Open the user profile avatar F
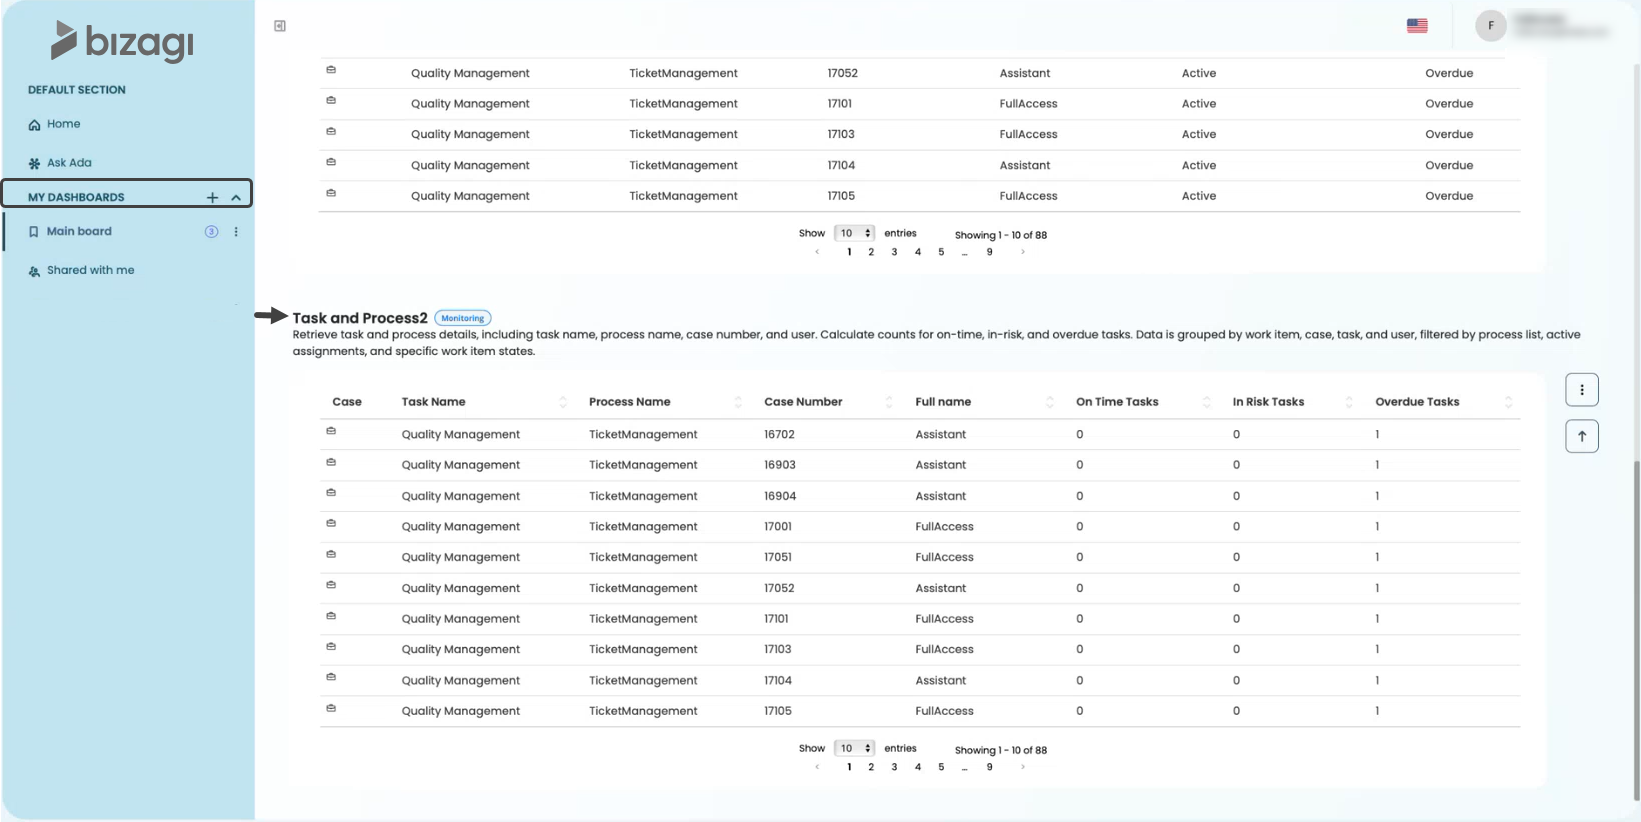The image size is (1641, 822). 1490,26
